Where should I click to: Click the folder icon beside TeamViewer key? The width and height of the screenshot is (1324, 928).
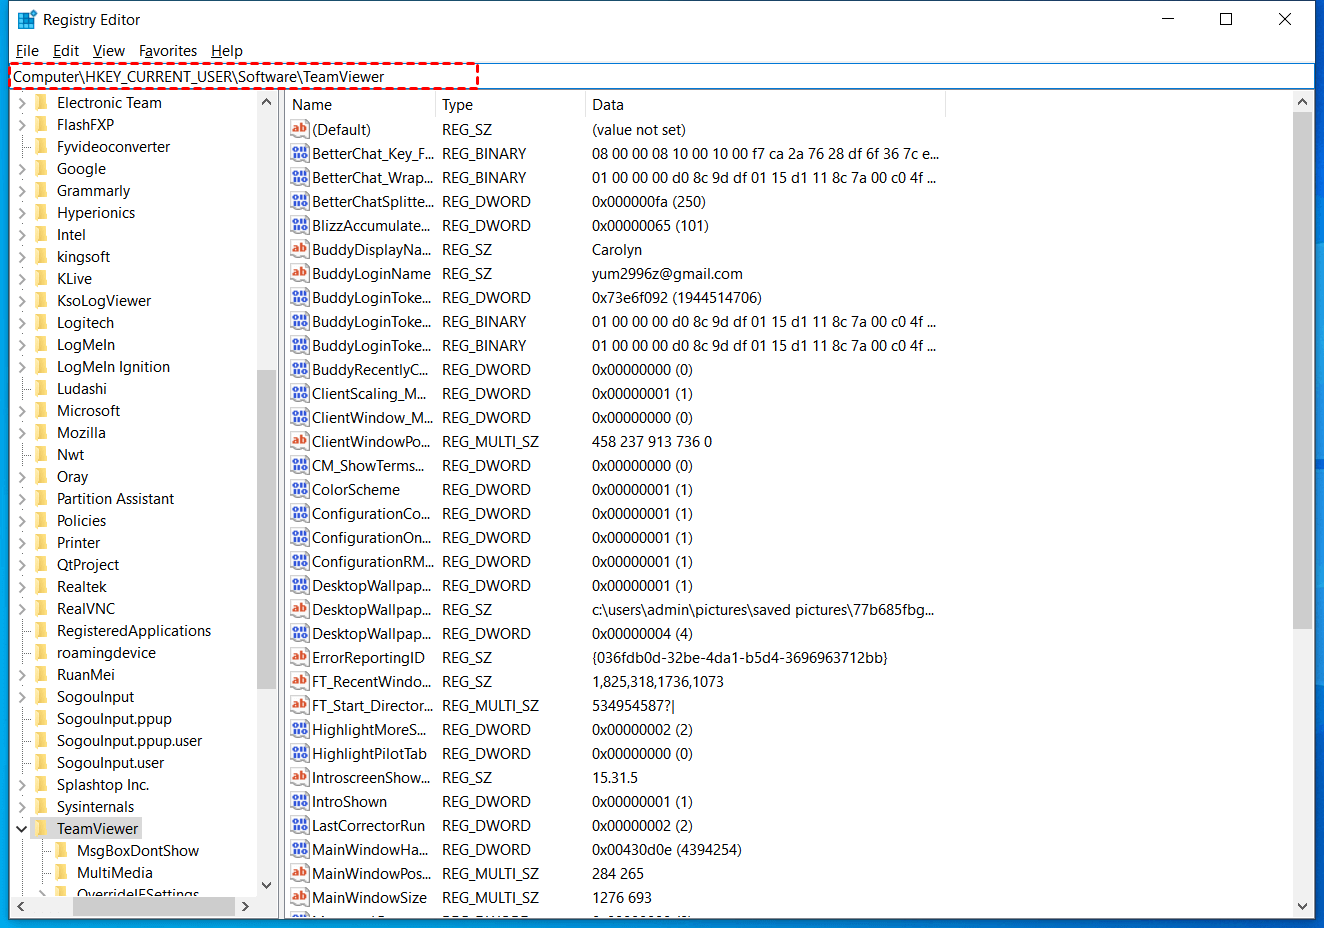click(41, 828)
